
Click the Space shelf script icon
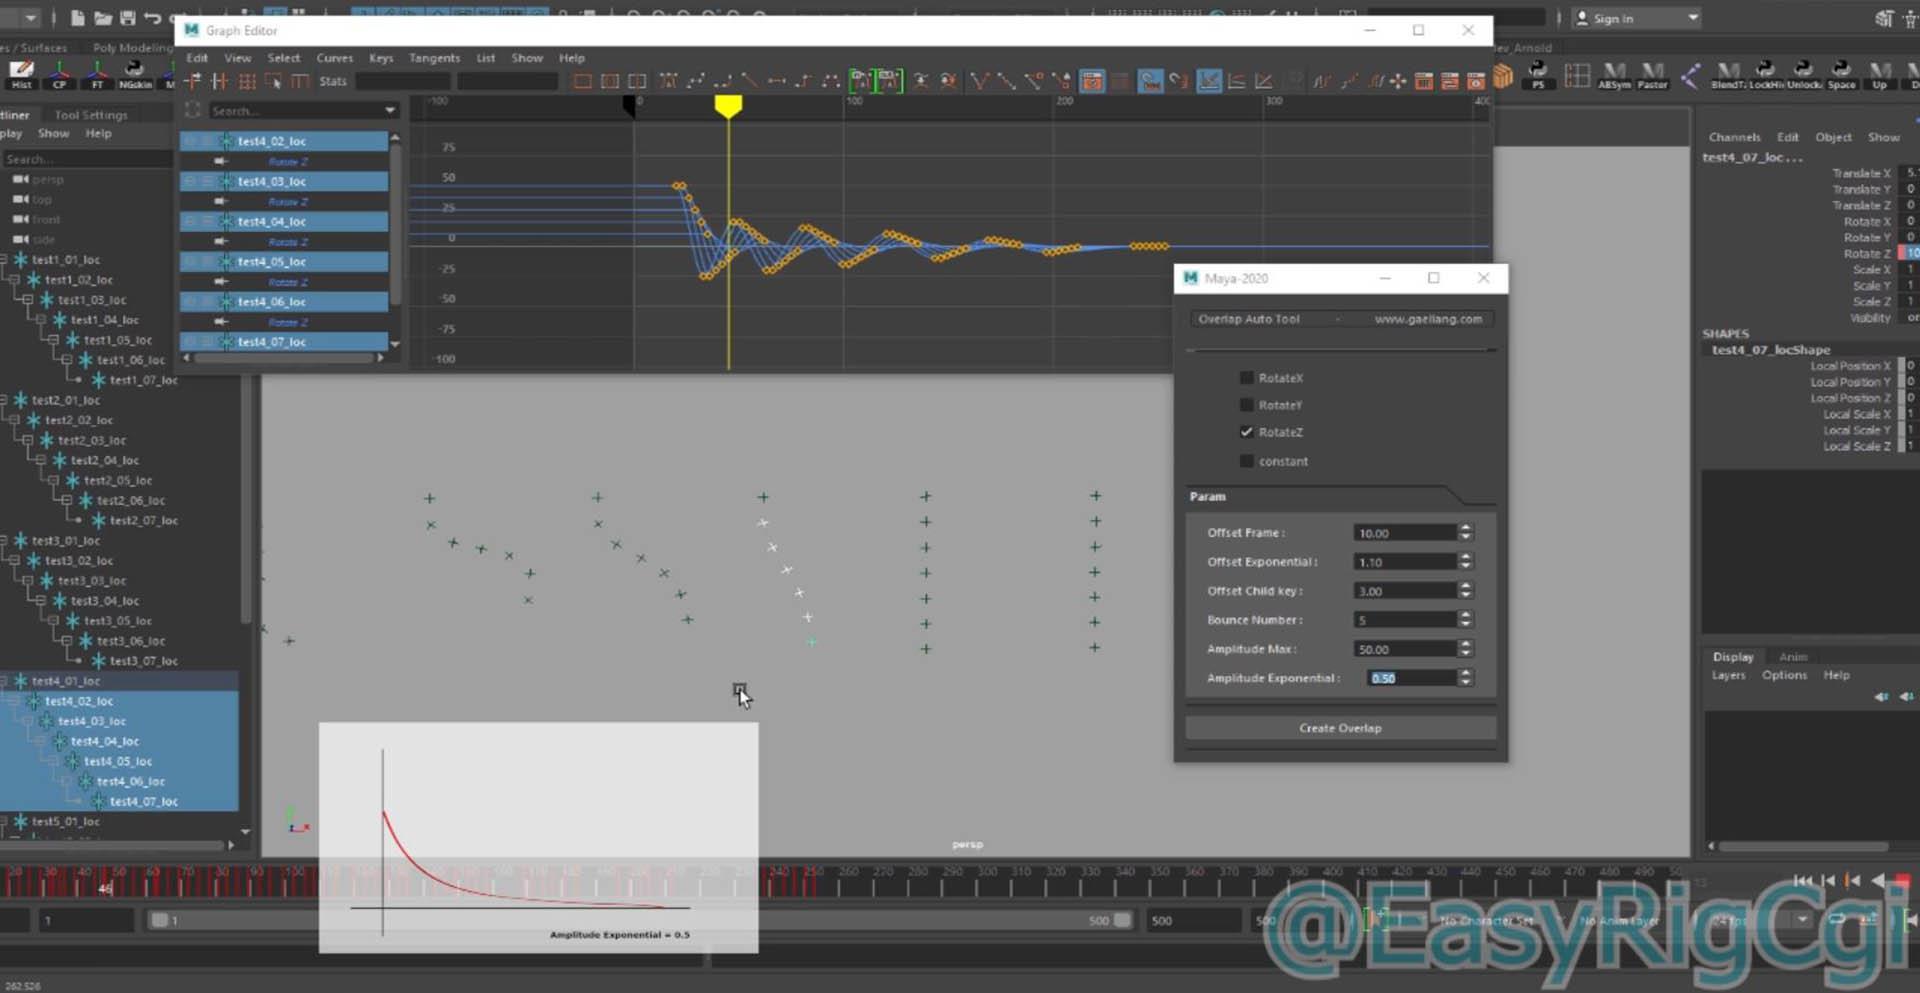[1841, 74]
